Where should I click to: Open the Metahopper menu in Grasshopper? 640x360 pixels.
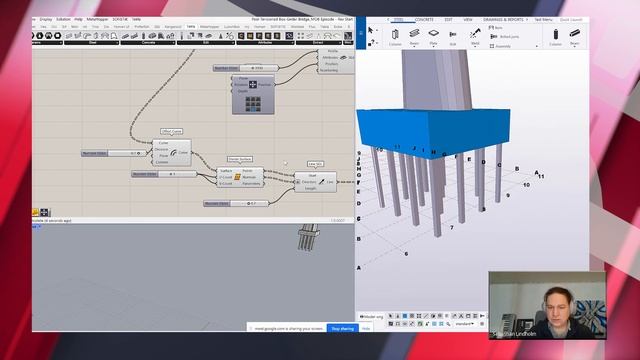pos(97,19)
